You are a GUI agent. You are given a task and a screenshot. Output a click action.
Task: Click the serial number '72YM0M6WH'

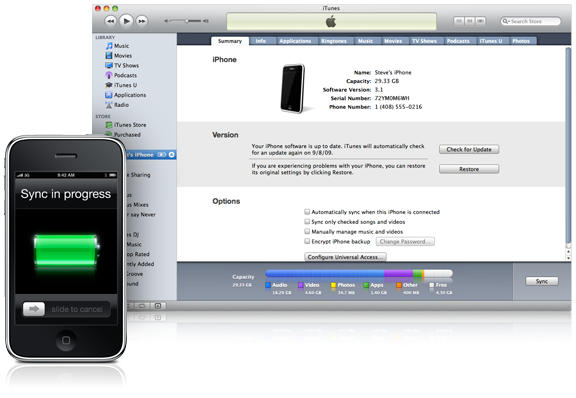(x=392, y=98)
